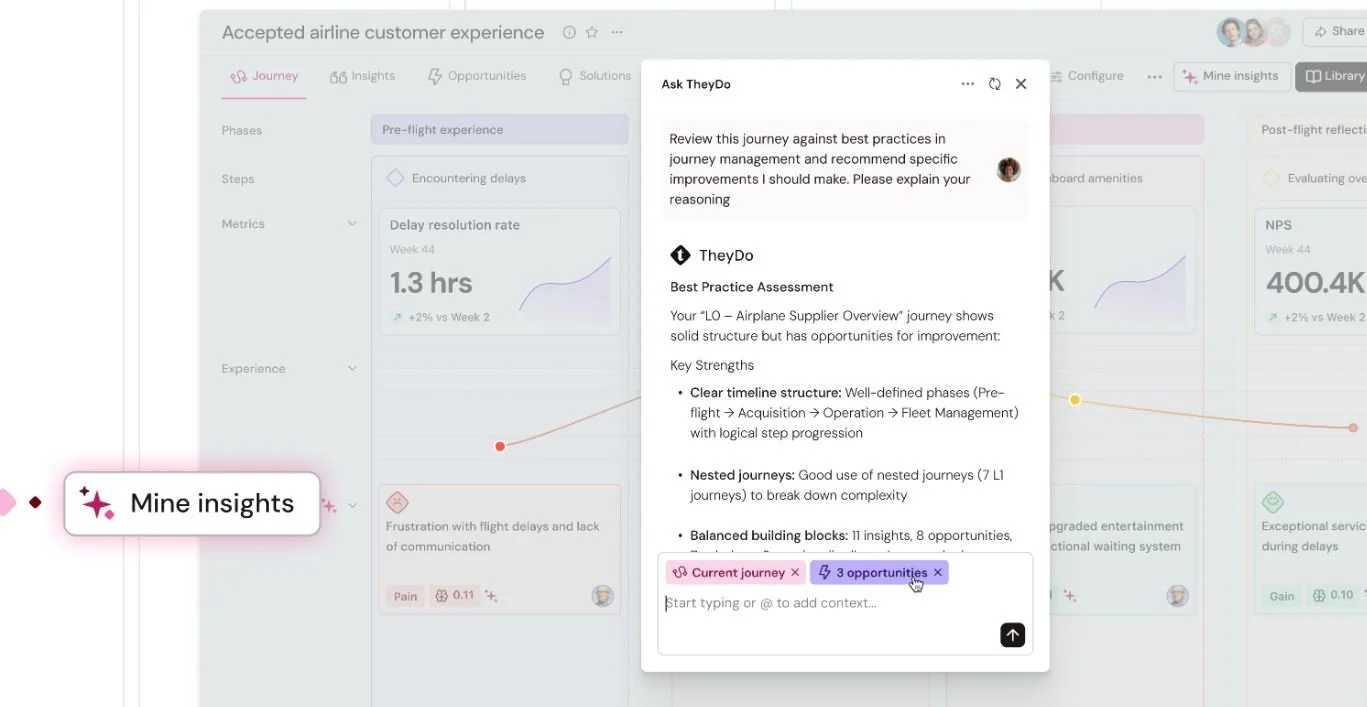1367x707 pixels.
Task: Remove the 3 opportunities context chip
Action: click(937, 573)
